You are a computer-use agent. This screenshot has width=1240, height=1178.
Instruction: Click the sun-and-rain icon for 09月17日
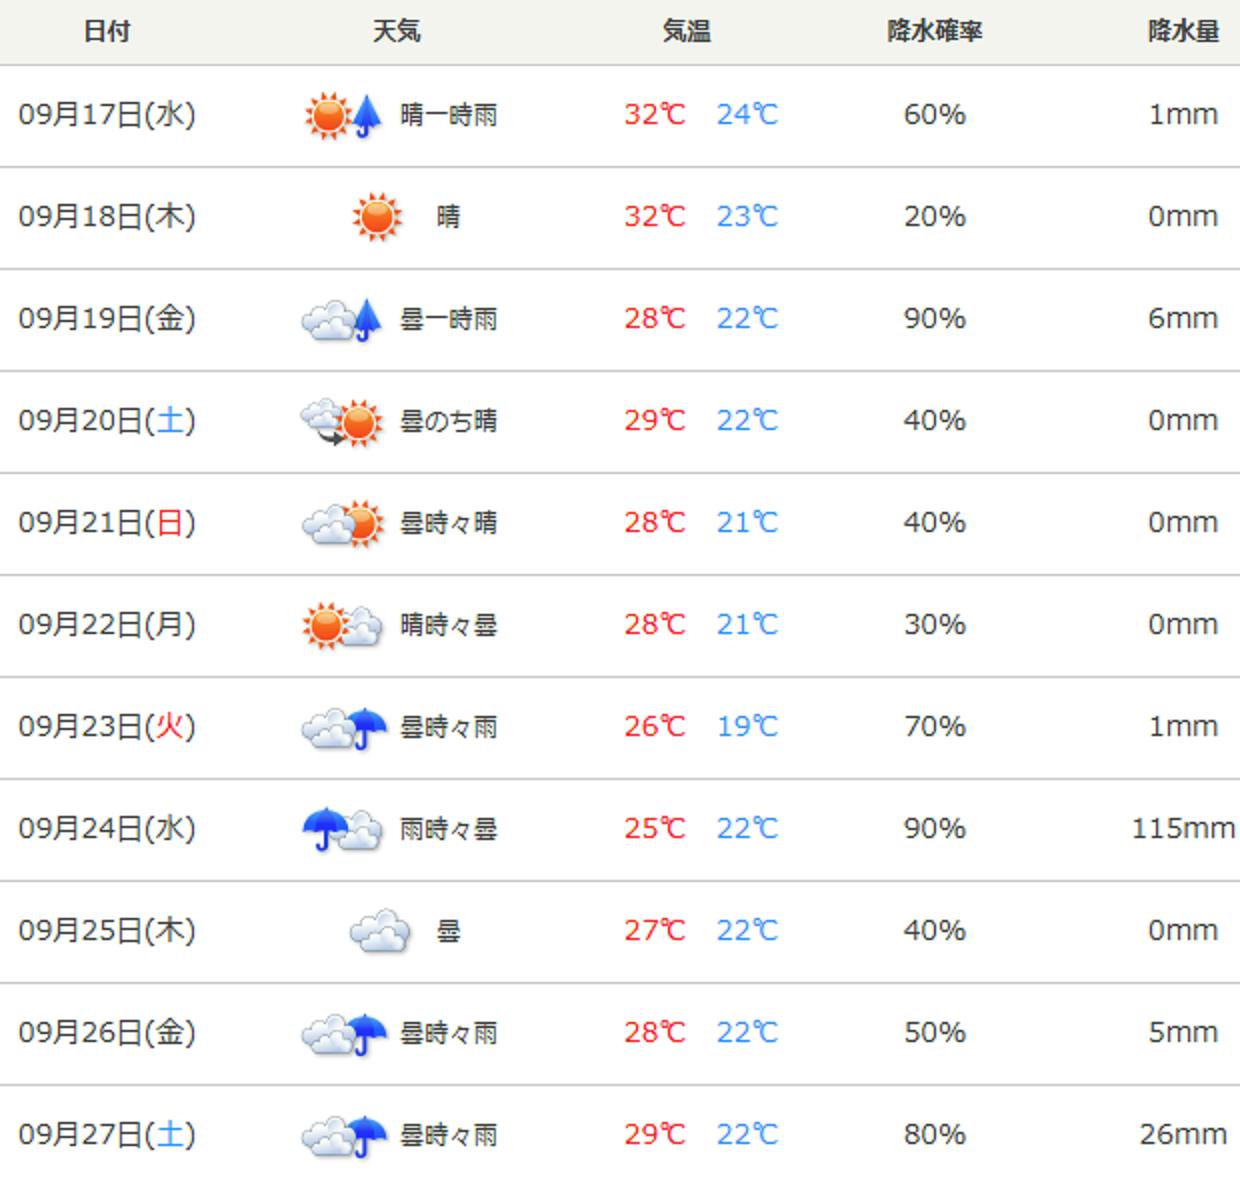click(x=343, y=116)
